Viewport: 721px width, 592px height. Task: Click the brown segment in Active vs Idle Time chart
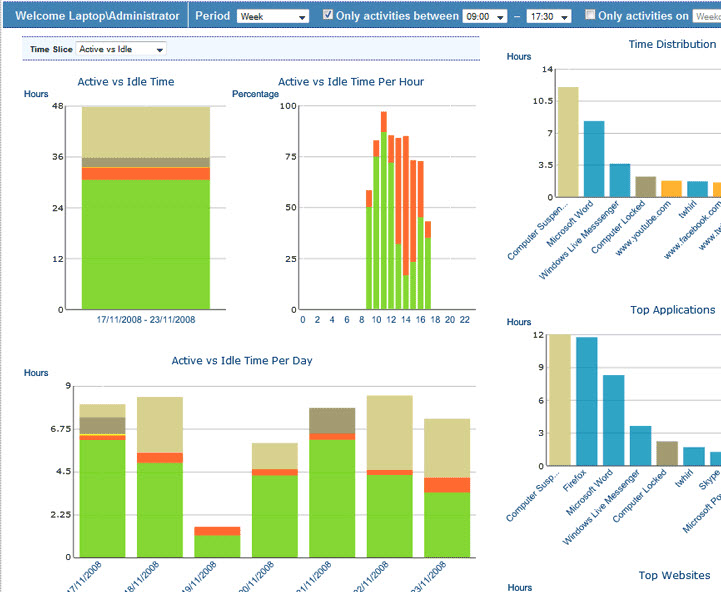(146, 162)
